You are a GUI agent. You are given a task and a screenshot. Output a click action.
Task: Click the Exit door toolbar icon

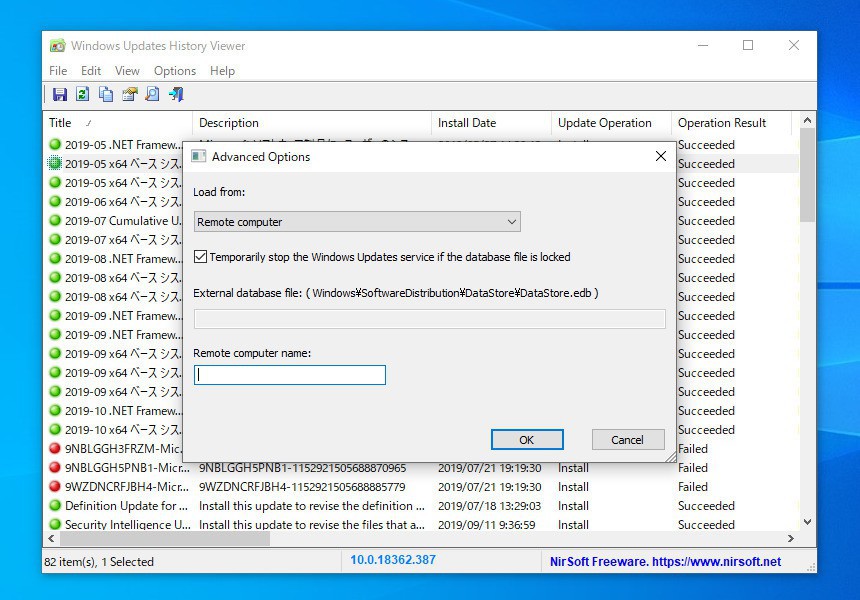point(177,95)
